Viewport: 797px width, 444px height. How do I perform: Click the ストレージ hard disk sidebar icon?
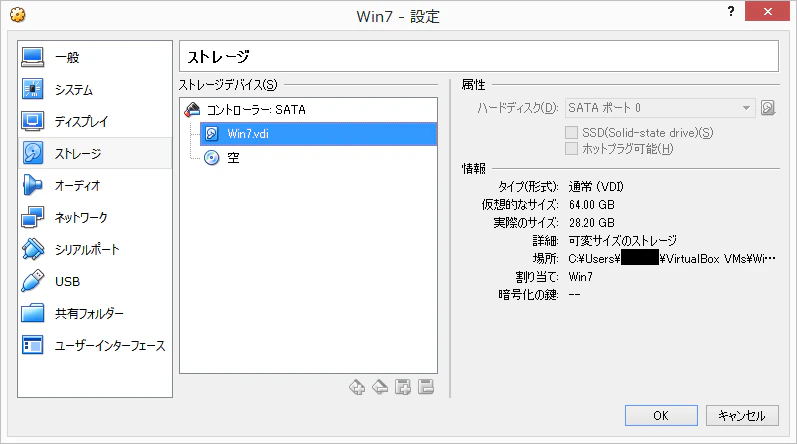[x=33, y=153]
